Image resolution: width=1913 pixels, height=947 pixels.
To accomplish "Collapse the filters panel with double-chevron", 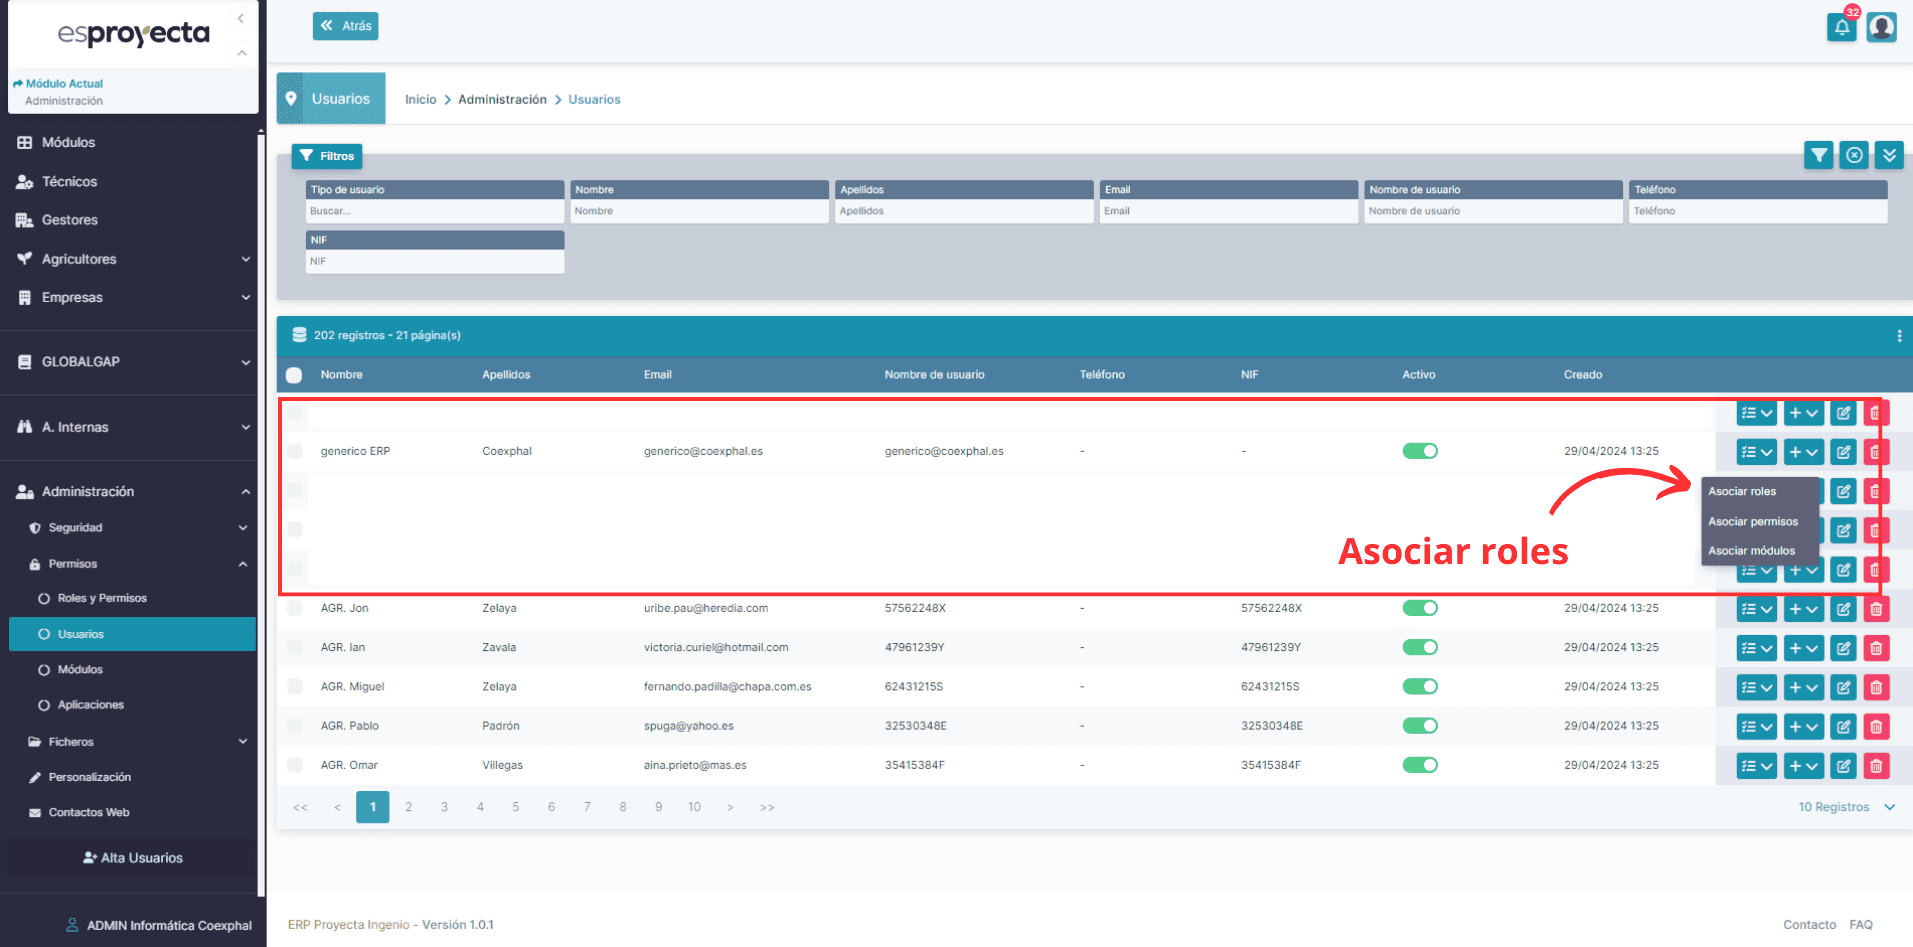I will coord(1889,155).
